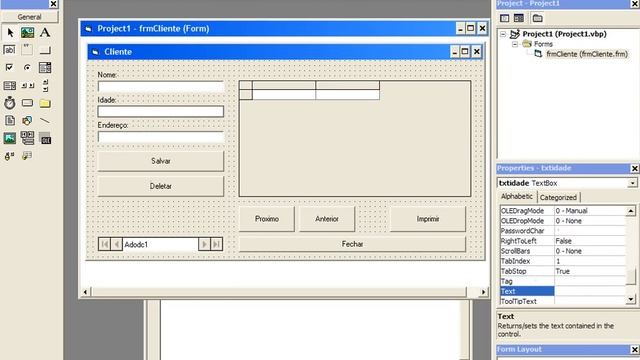The height and width of the screenshot is (360, 640).
Task: Select the PictureBox control tool
Action: click(27, 32)
